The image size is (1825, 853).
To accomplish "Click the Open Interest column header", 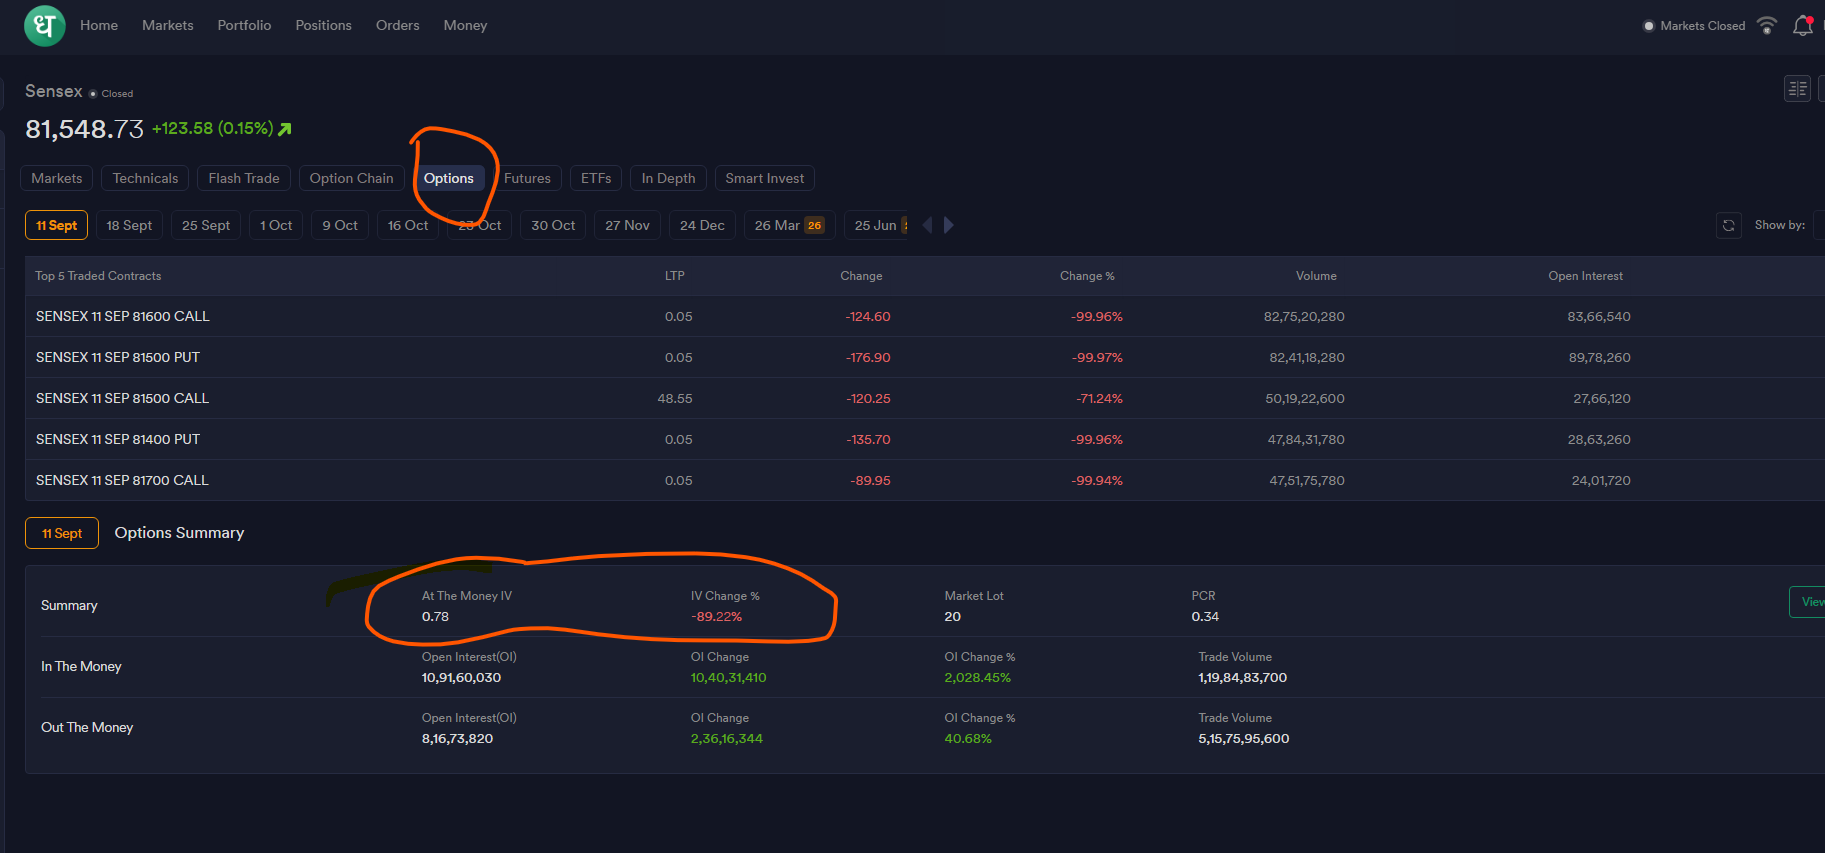I will [x=1586, y=276].
